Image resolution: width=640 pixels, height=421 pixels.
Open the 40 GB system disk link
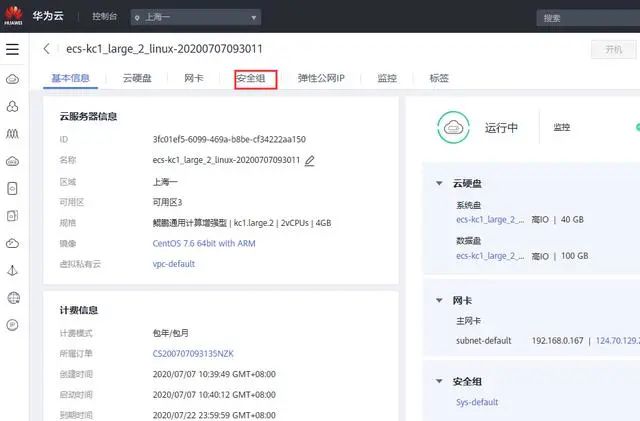pyautogui.click(x=490, y=220)
